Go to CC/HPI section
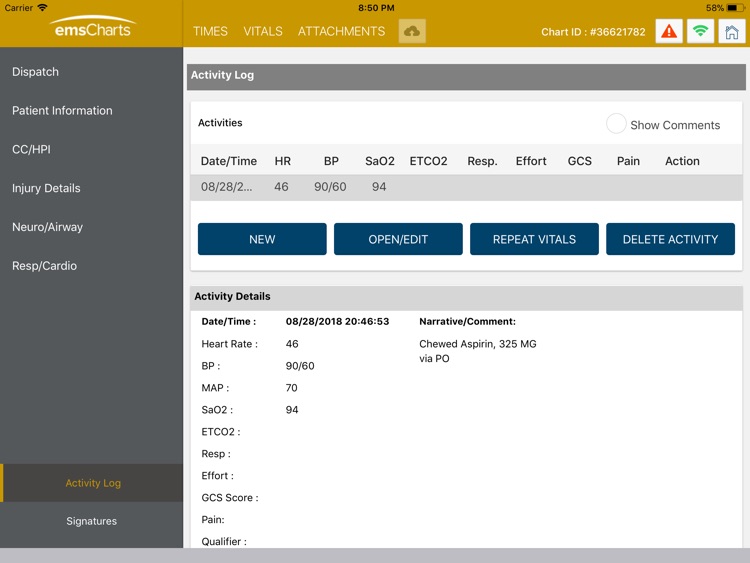The image size is (750, 563). pos(91,149)
